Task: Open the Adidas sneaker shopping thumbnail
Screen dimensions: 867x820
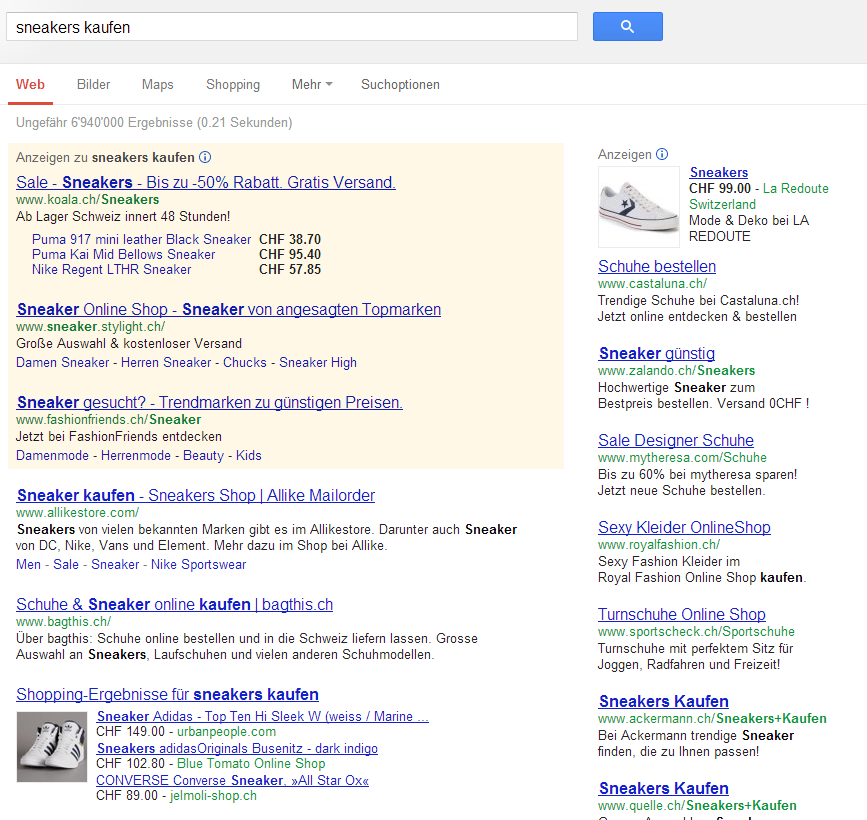Action: pyautogui.click(x=52, y=747)
